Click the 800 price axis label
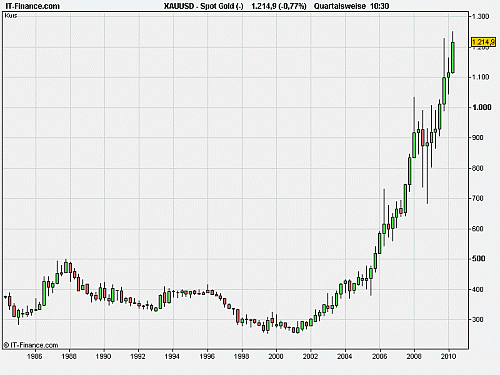Screen dimensions: 500x375 pyautogui.click(x=478, y=168)
